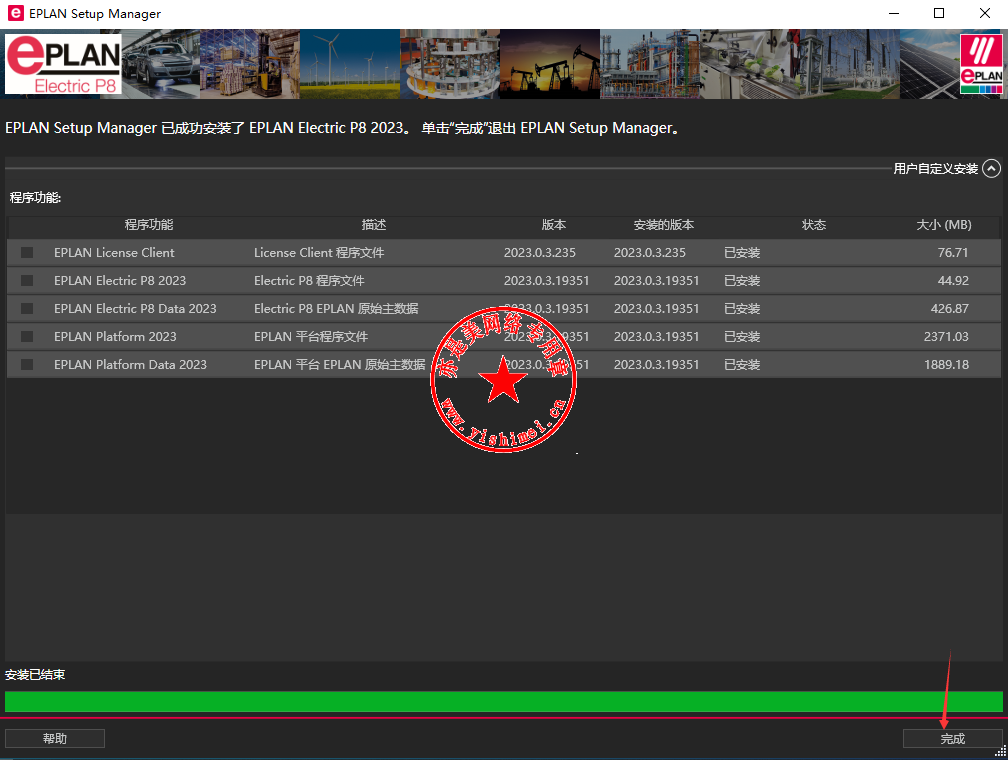Click the 大小 (MB) column header
Viewport: 1008px width, 760px height.
click(x=944, y=224)
